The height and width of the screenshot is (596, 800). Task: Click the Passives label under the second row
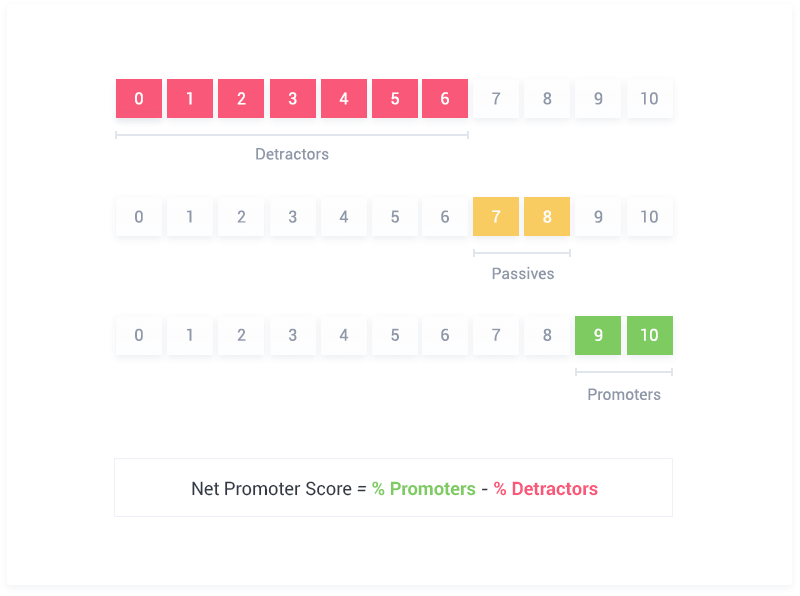click(522, 274)
